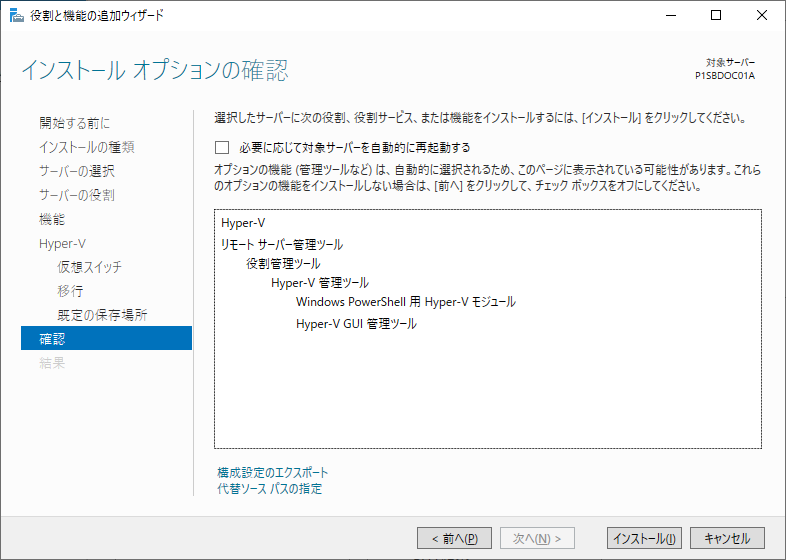This screenshot has height=560, width=786.
Task: Select リモート サーバー管理ツール in the list
Action: pos(282,245)
